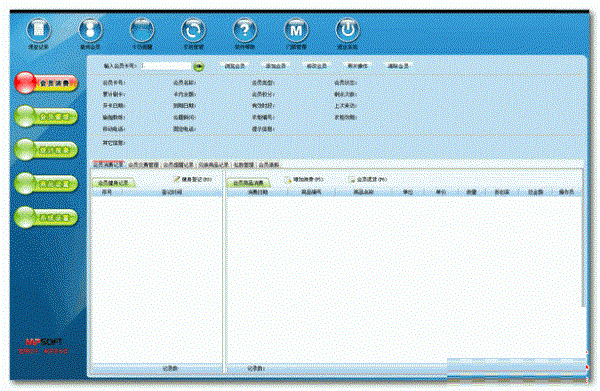Click the 增加消费 toolbar item
The width and height of the screenshot is (600, 391).
(x=304, y=179)
